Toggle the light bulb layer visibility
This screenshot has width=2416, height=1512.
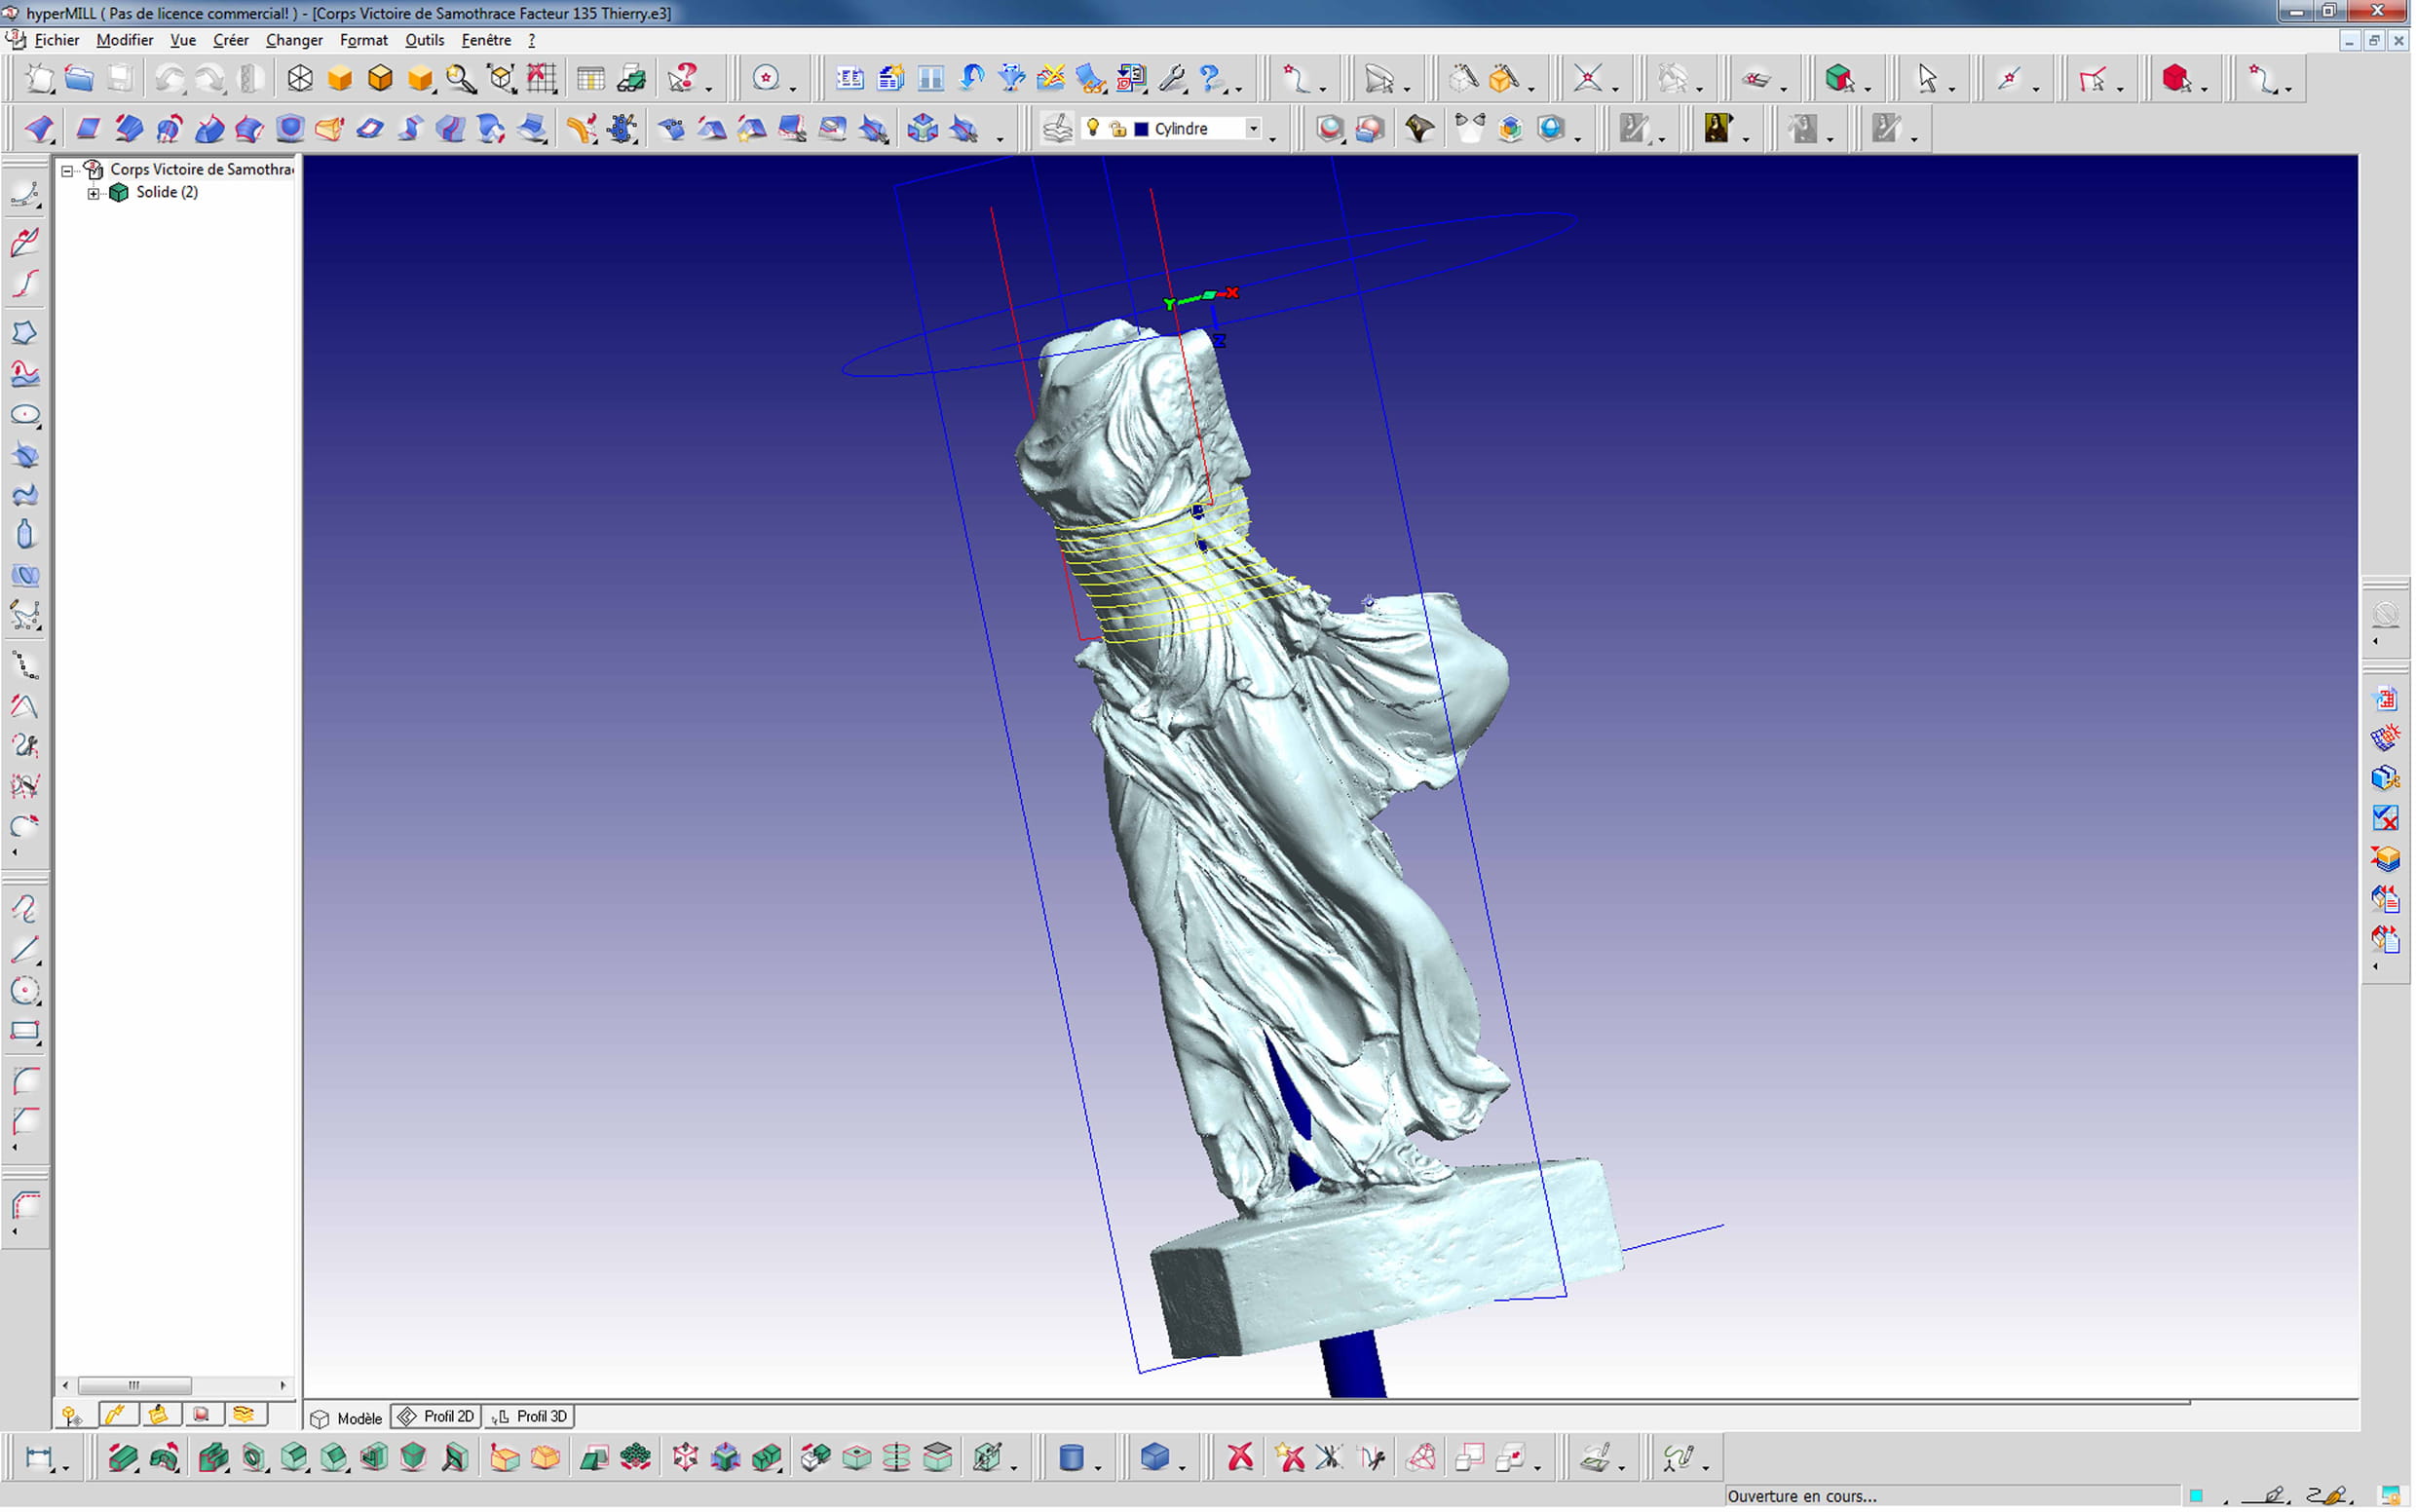click(x=1093, y=127)
